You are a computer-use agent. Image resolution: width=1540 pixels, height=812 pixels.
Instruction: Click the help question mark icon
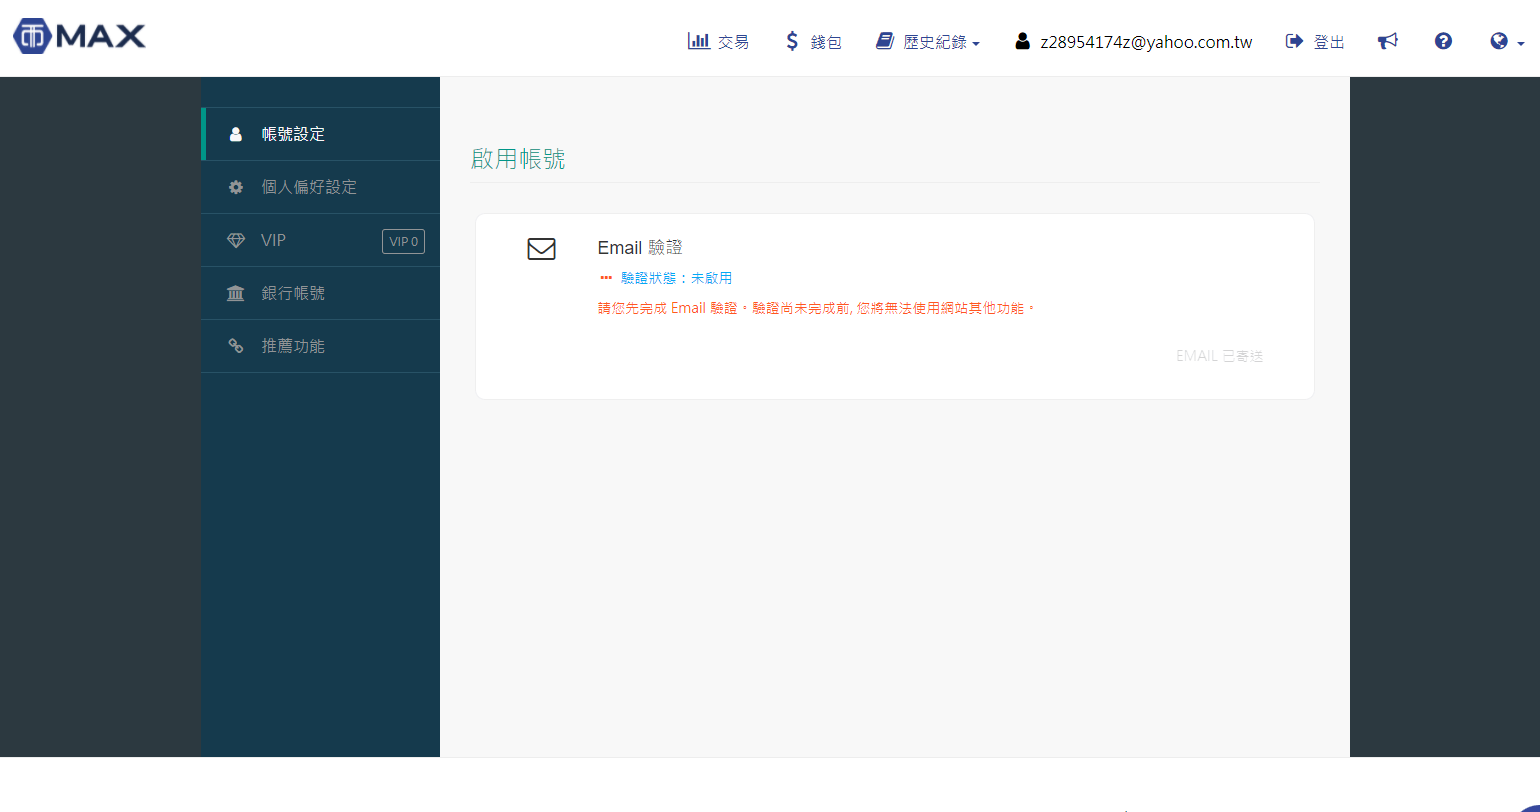(1443, 41)
